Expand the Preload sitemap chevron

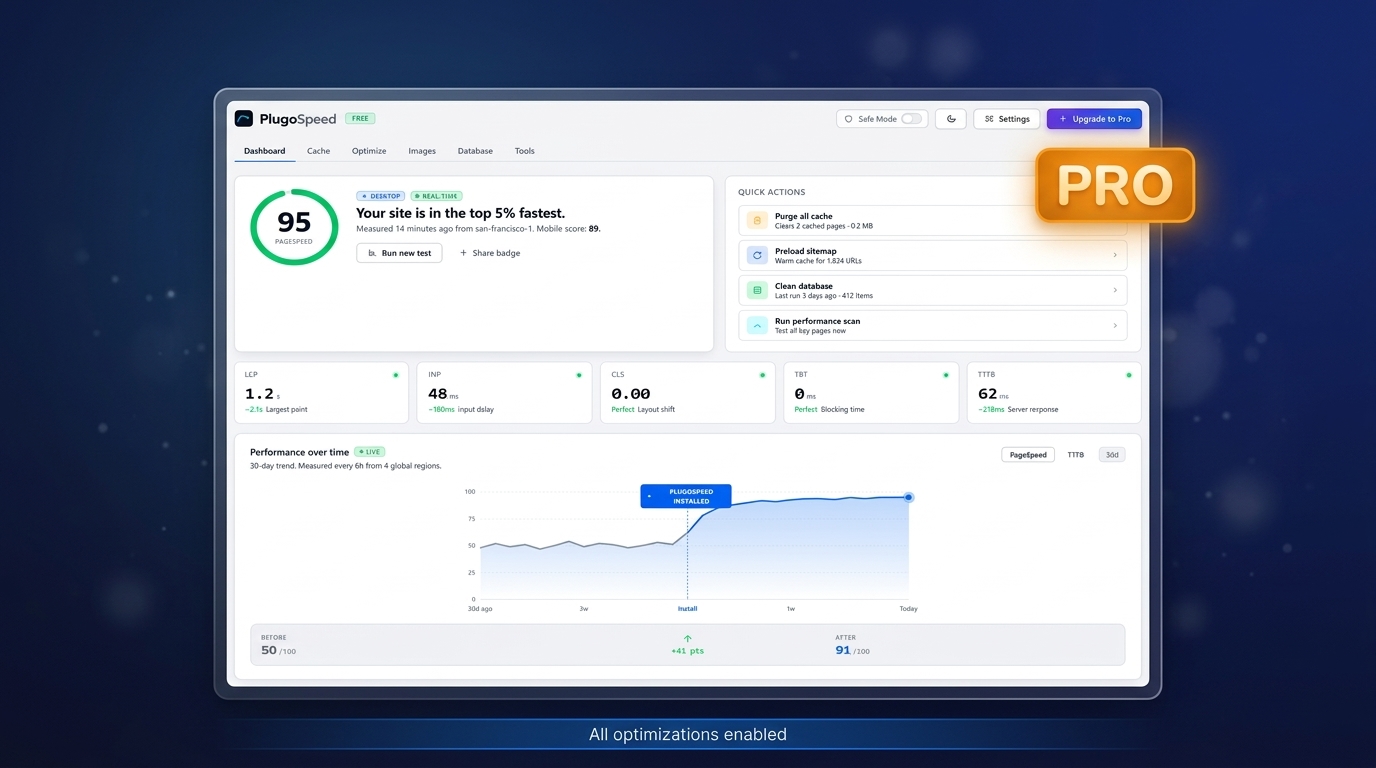coord(1115,256)
